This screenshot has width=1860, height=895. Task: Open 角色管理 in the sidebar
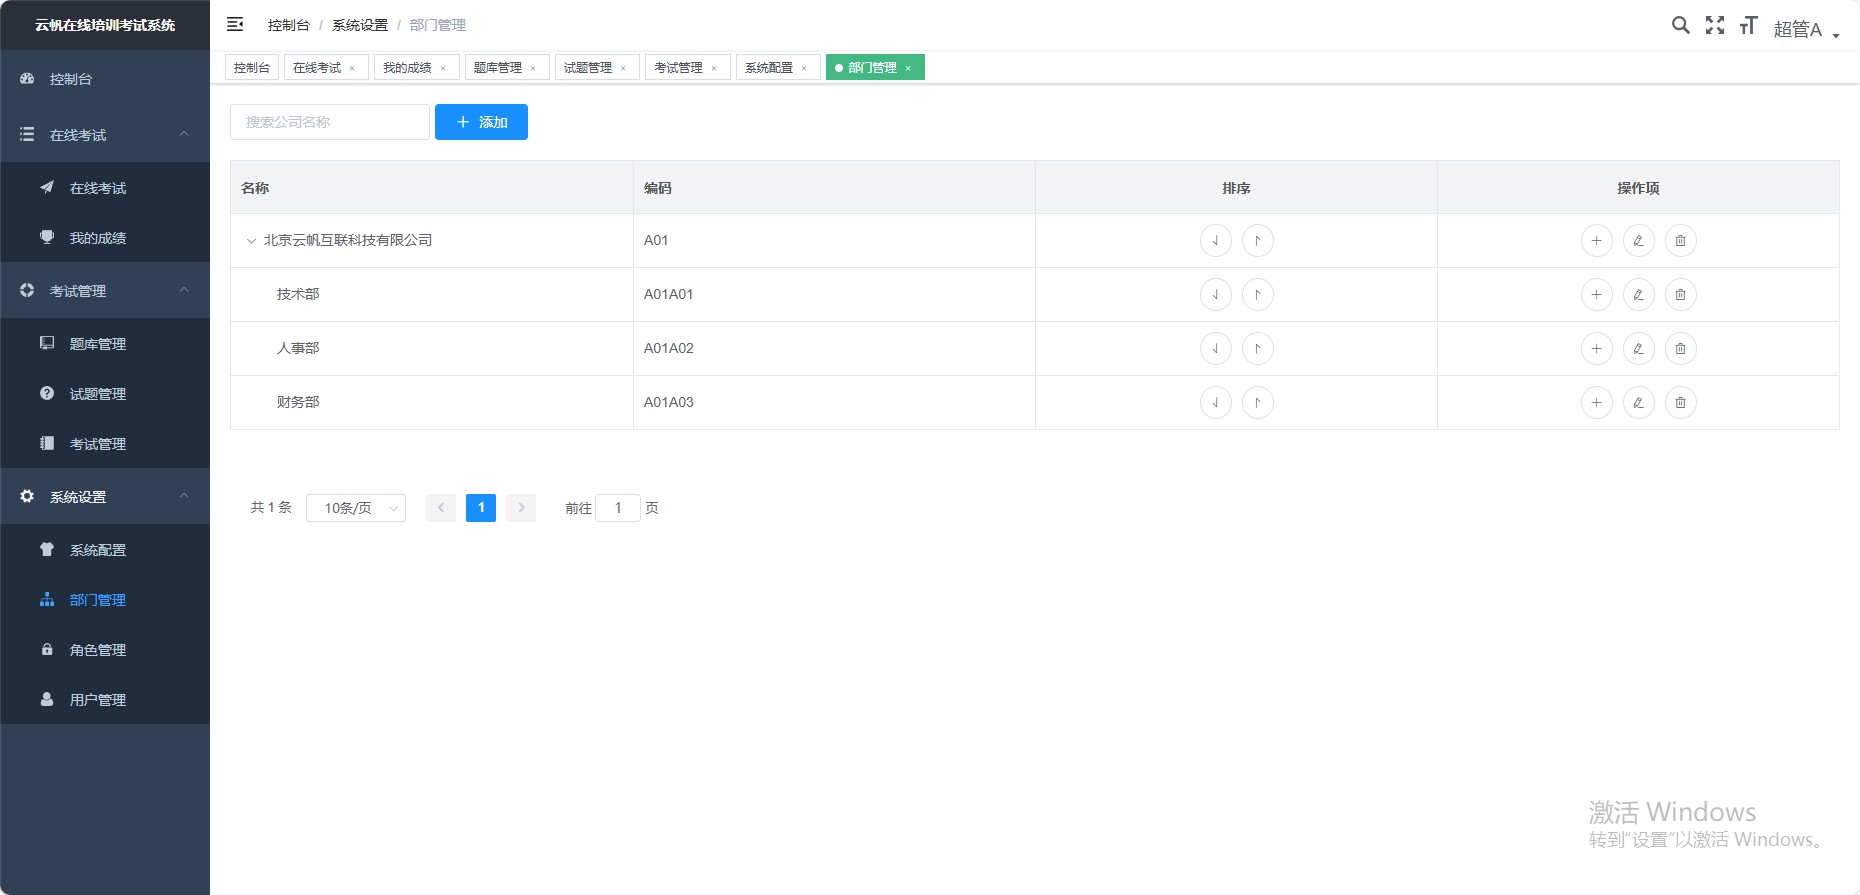105,649
